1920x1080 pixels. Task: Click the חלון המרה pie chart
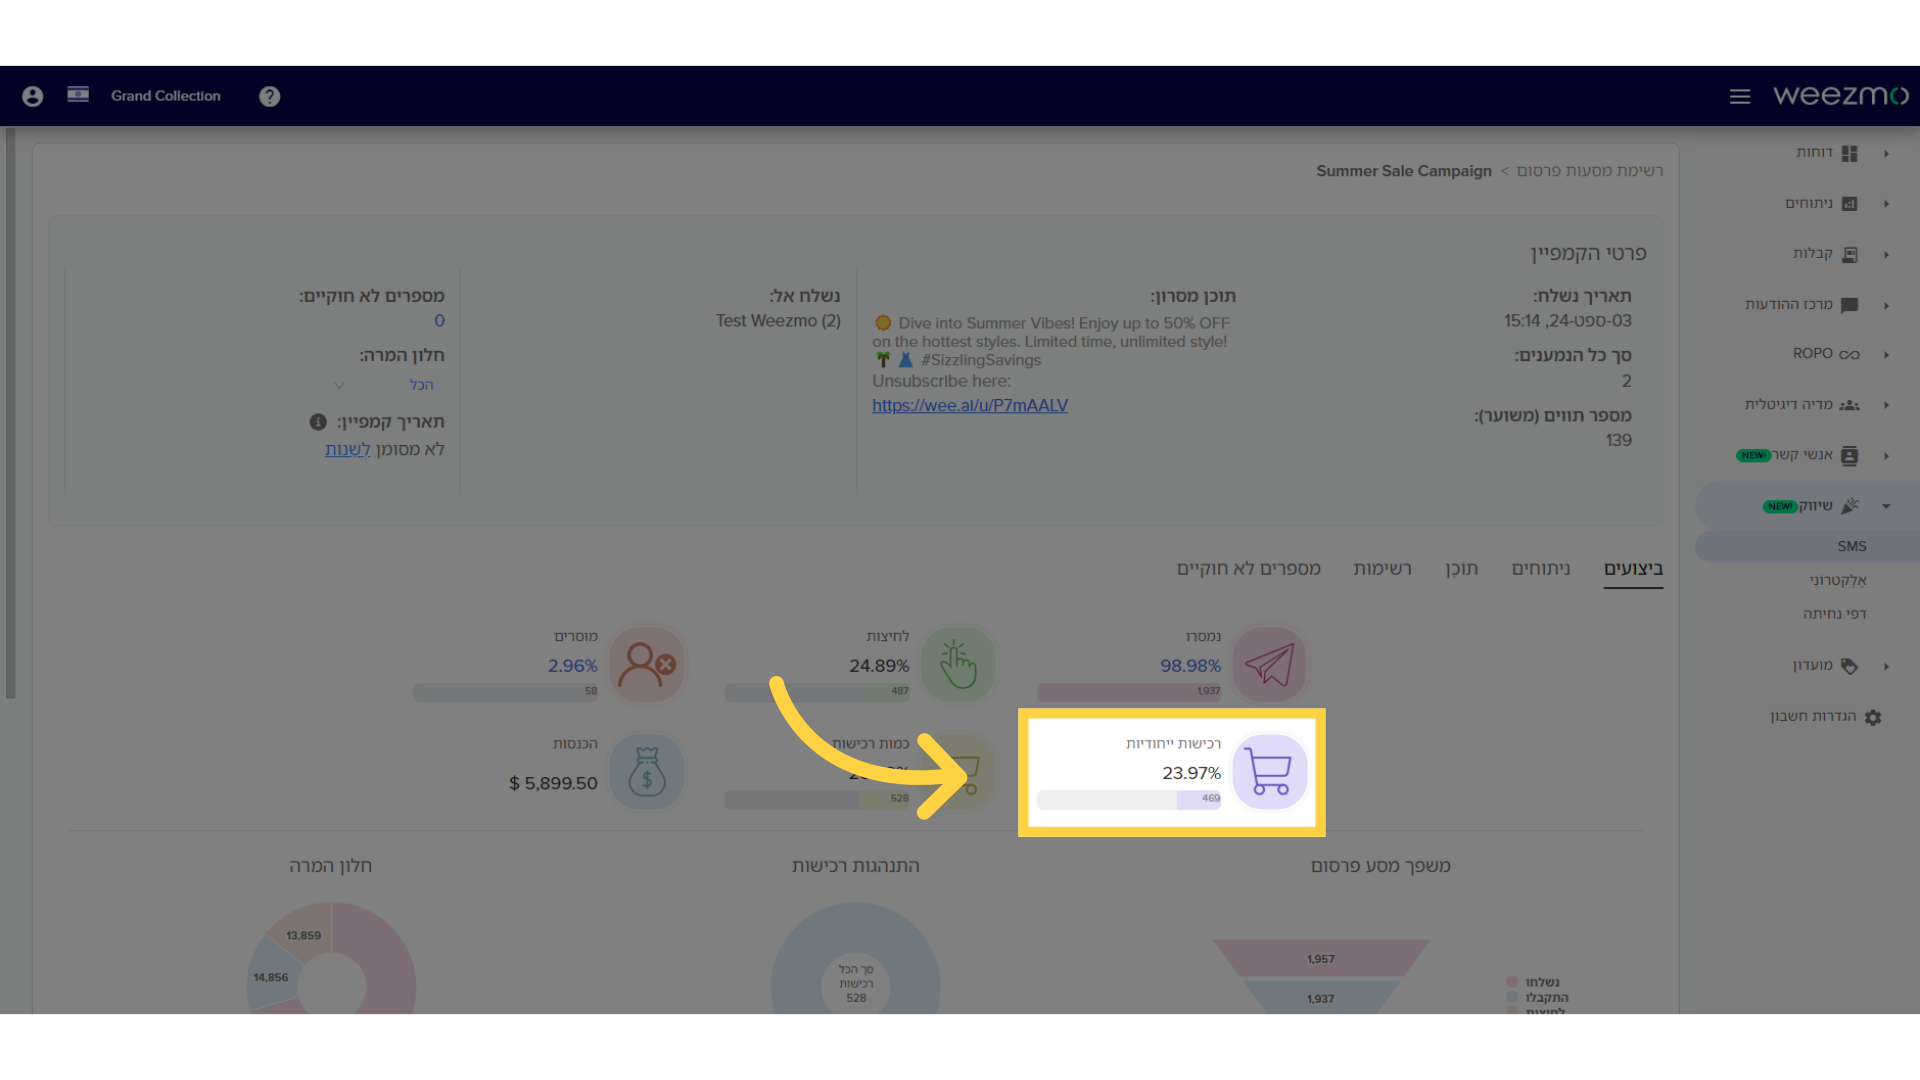tap(331, 960)
